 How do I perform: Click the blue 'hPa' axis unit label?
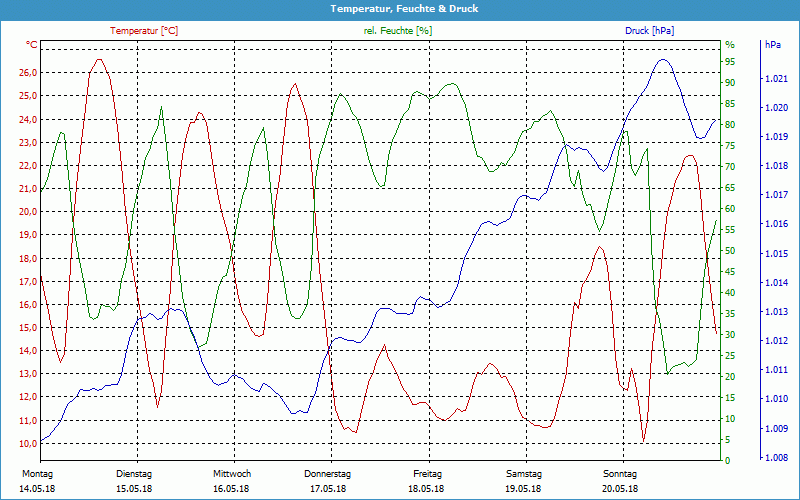click(773, 45)
